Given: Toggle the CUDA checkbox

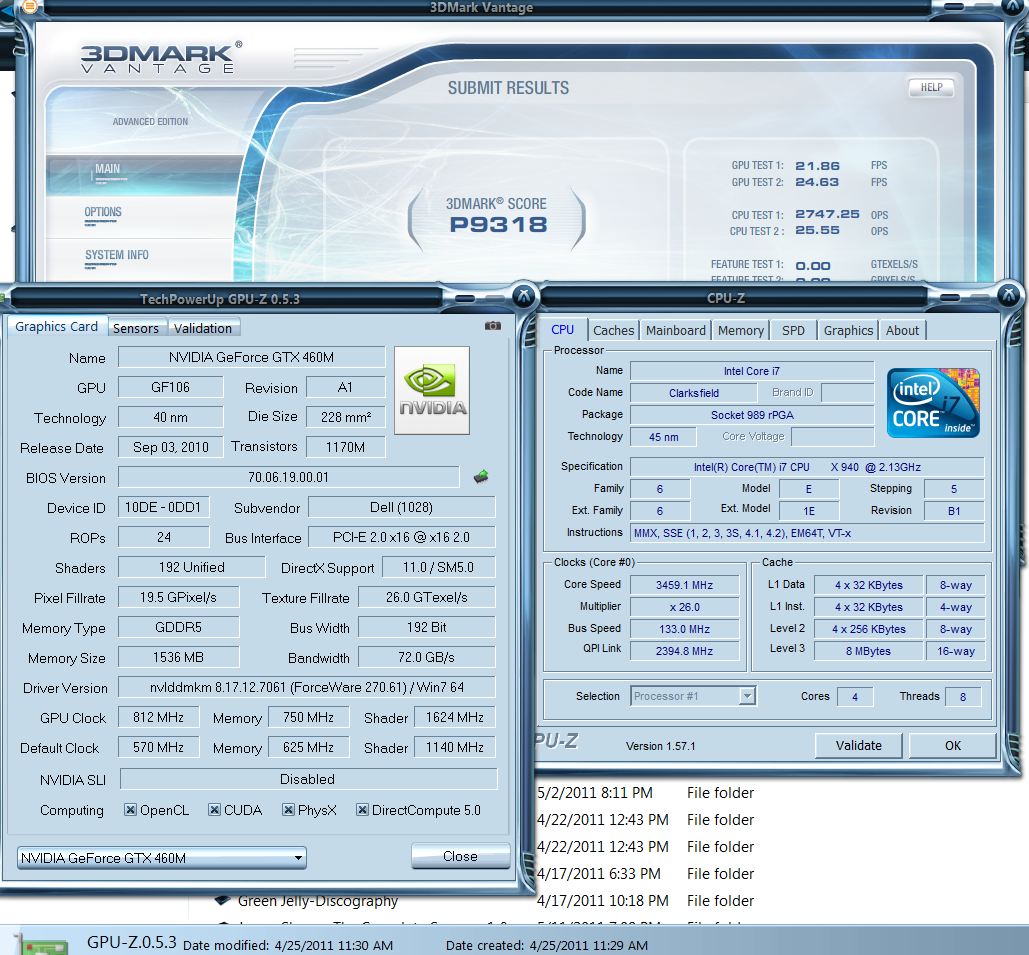Looking at the screenshot, I should (x=214, y=810).
